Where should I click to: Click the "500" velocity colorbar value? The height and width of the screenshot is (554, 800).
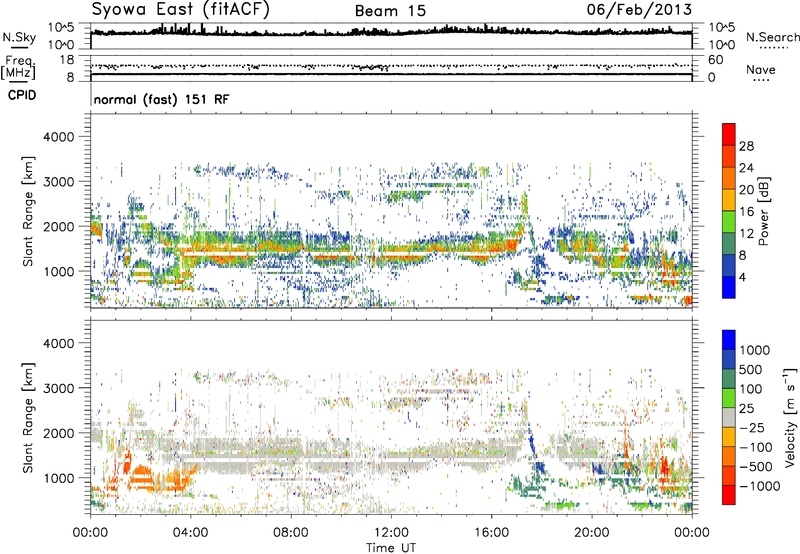751,370
